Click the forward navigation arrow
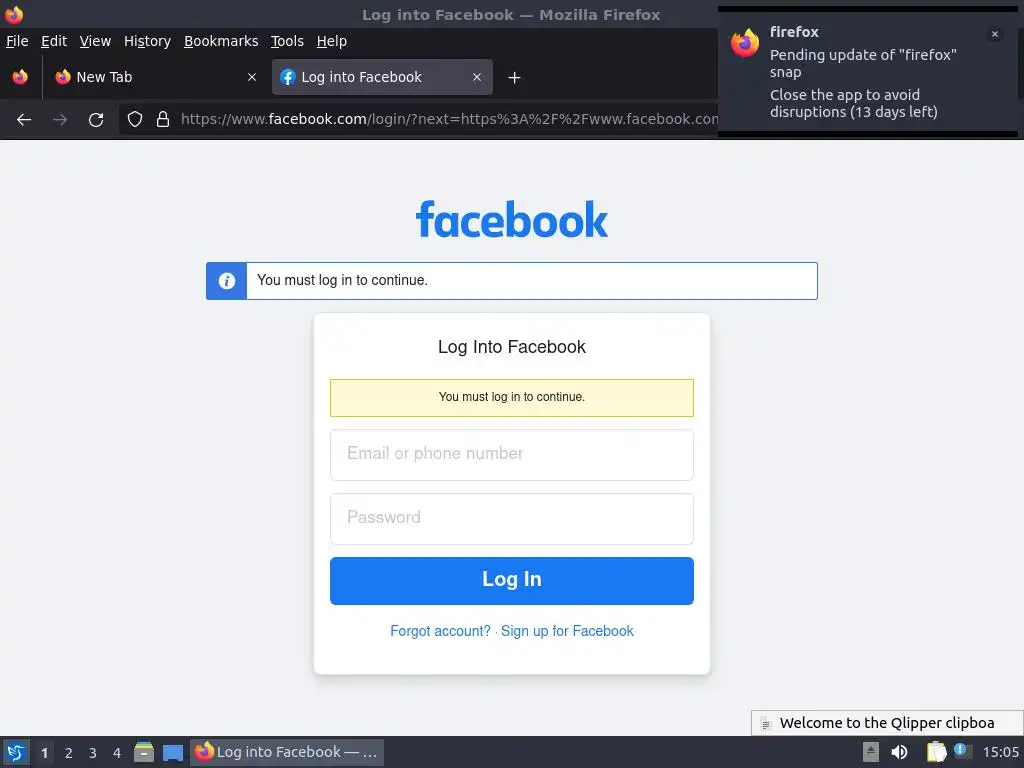 60,120
